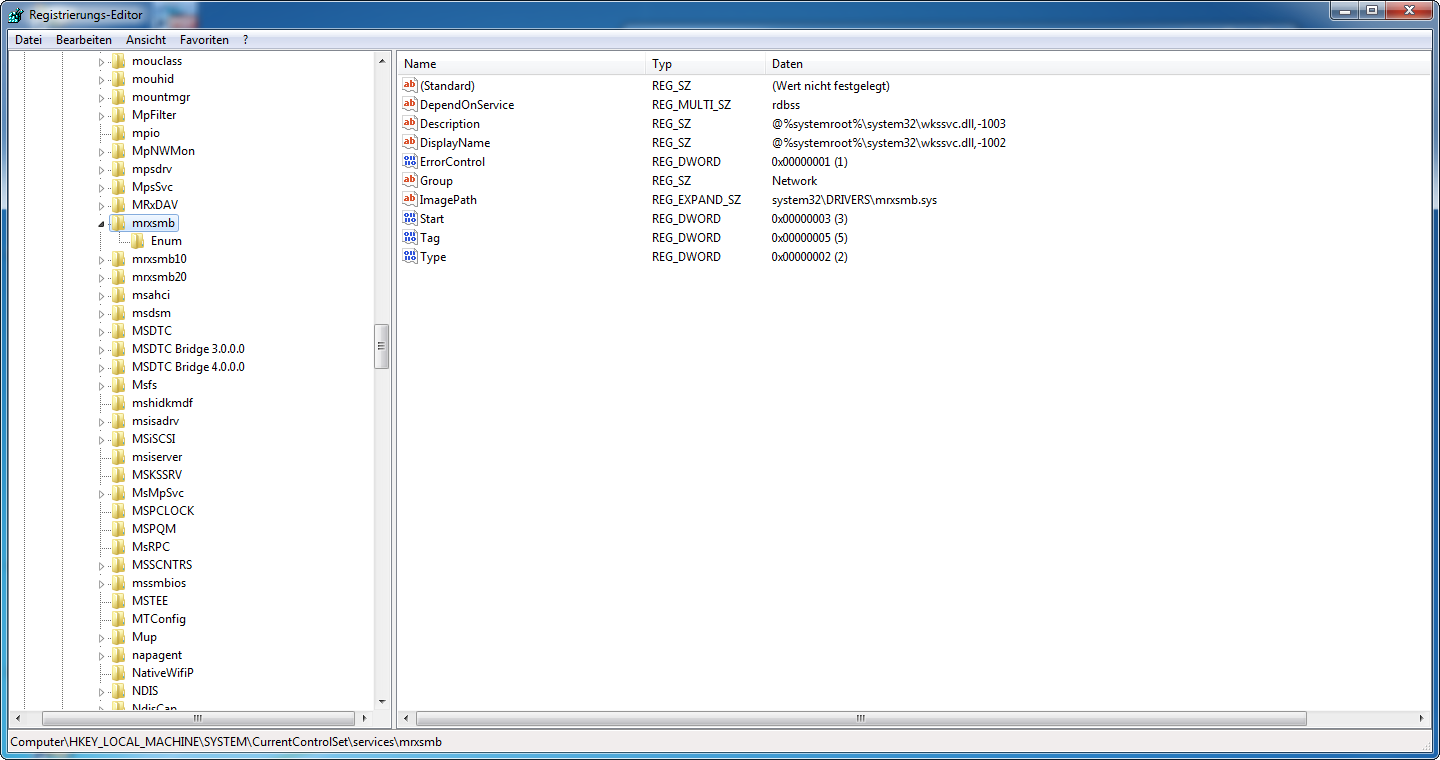Click the DWORD icon of Start value
Image resolution: width=1440 pixels, height=760 pixels.
[409, 218]
